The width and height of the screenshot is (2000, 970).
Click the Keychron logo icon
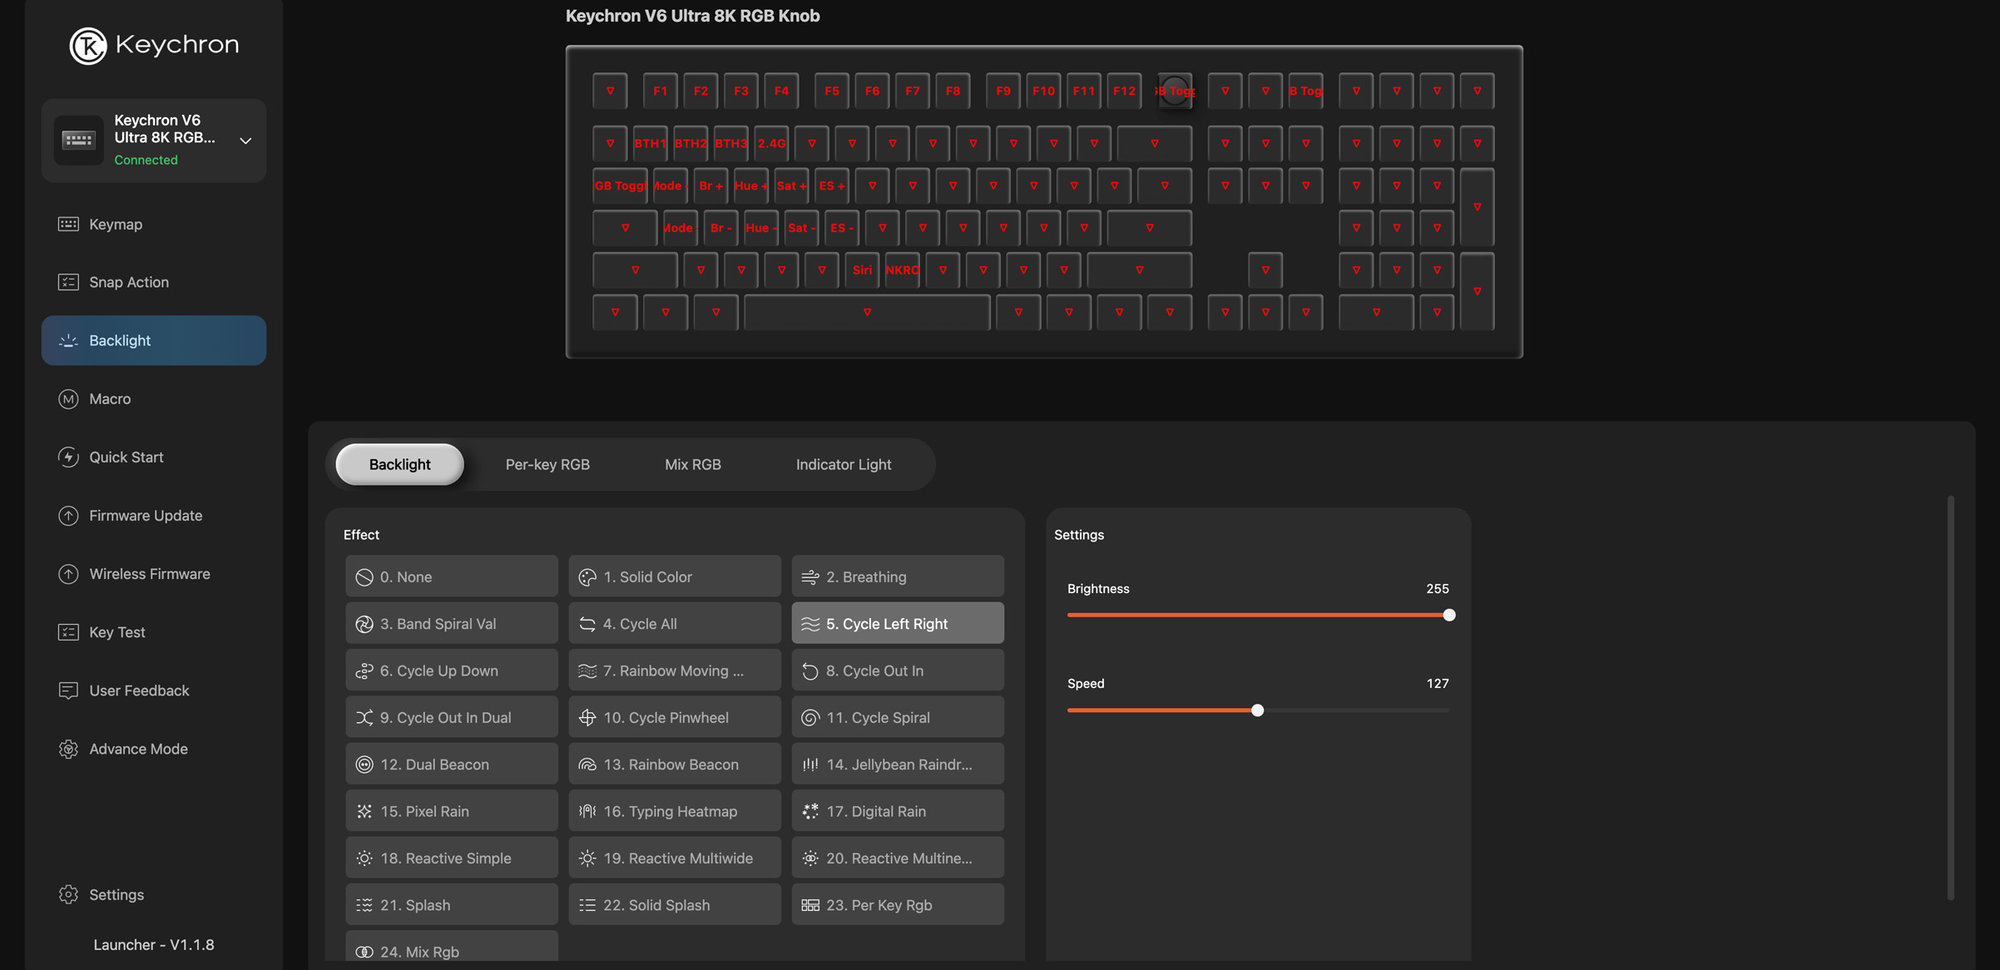[x=88, y=45]
